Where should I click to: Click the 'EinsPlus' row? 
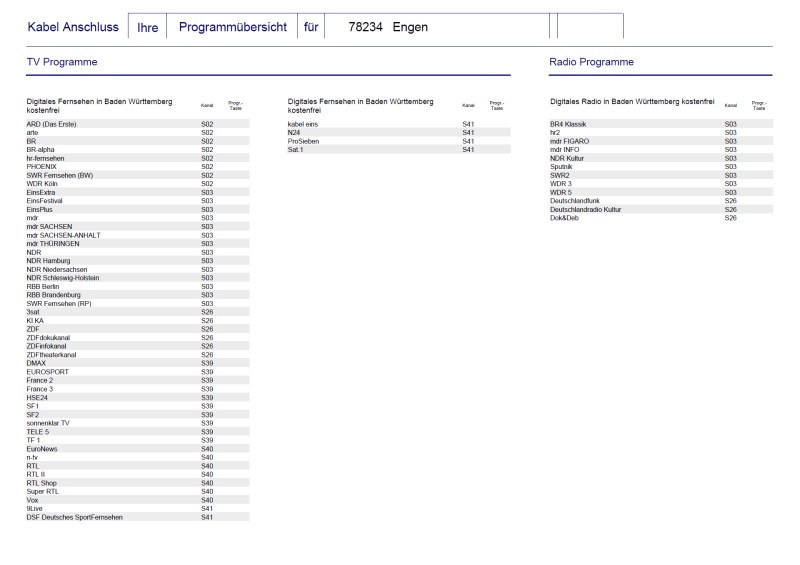point(138,209)
